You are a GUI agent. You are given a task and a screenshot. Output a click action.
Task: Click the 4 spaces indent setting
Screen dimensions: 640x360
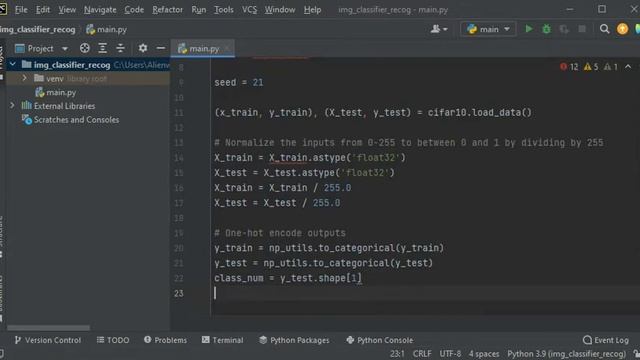pos(484,353)
